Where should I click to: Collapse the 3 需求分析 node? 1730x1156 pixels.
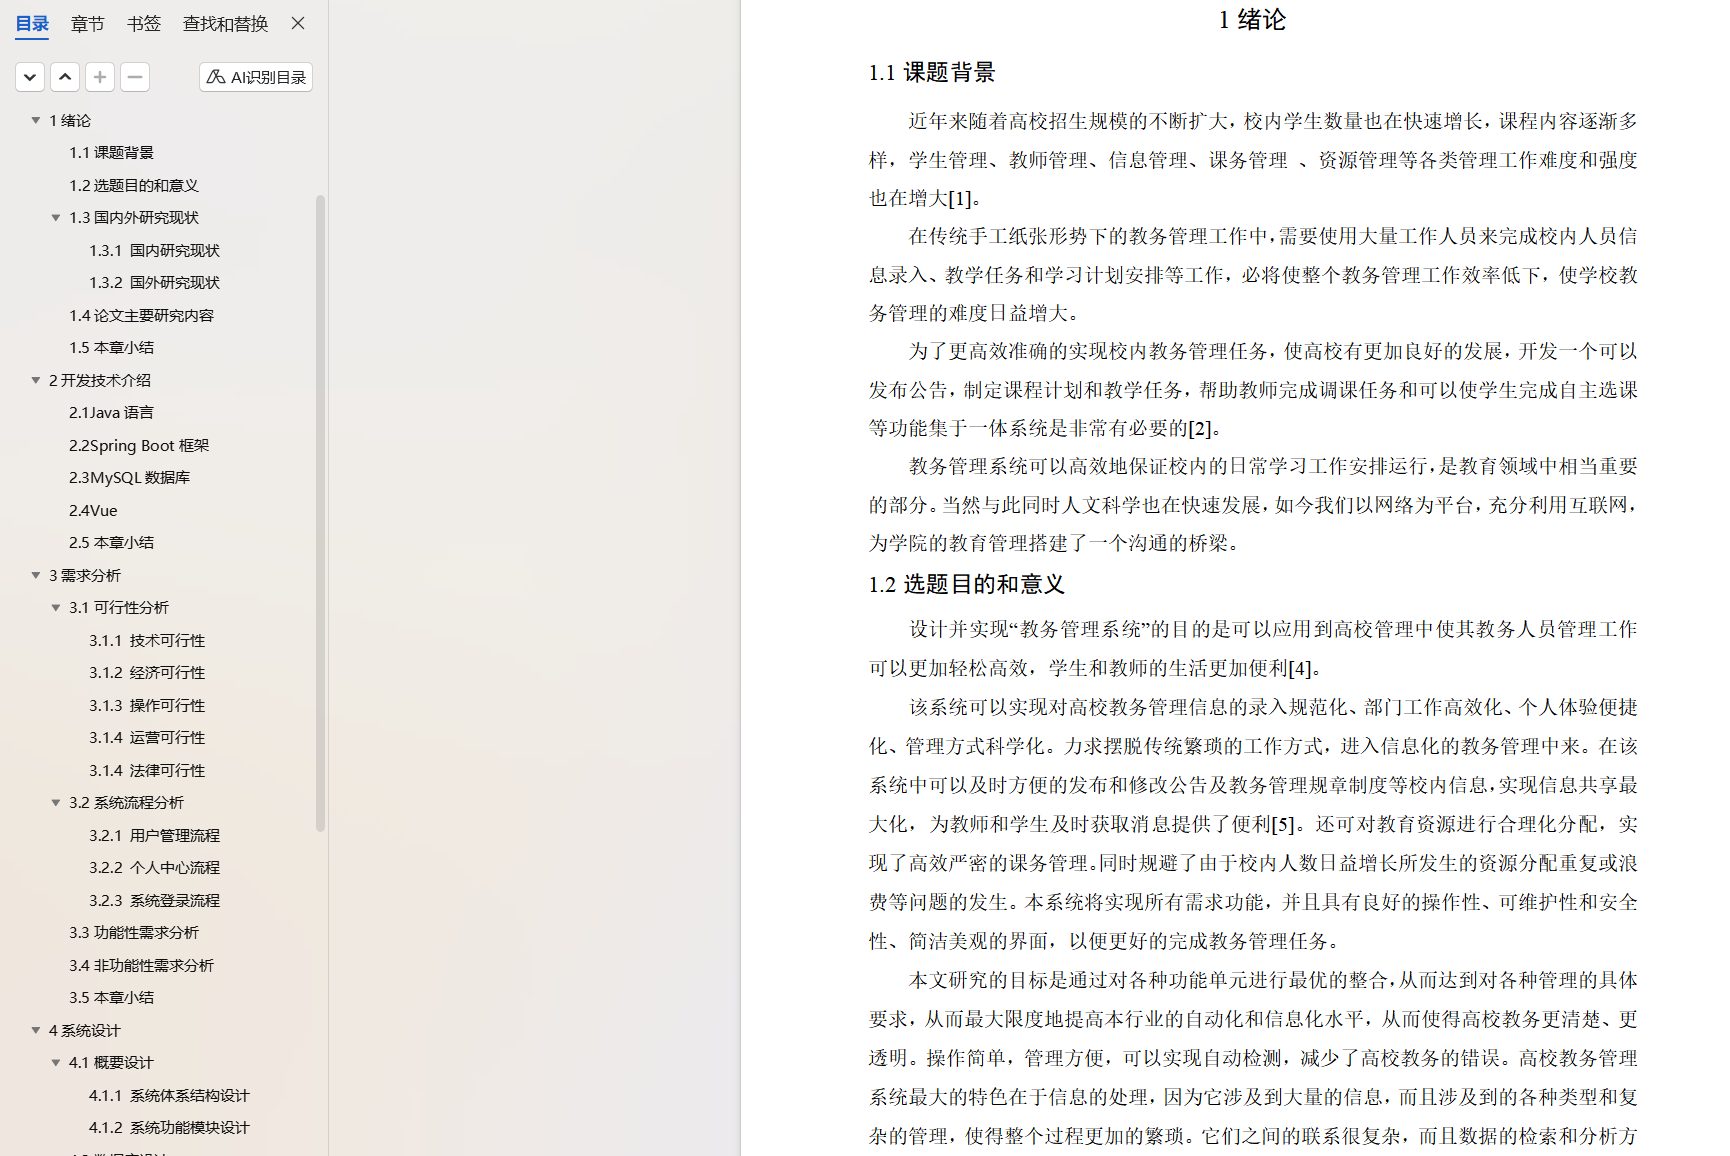pos(36,575)
